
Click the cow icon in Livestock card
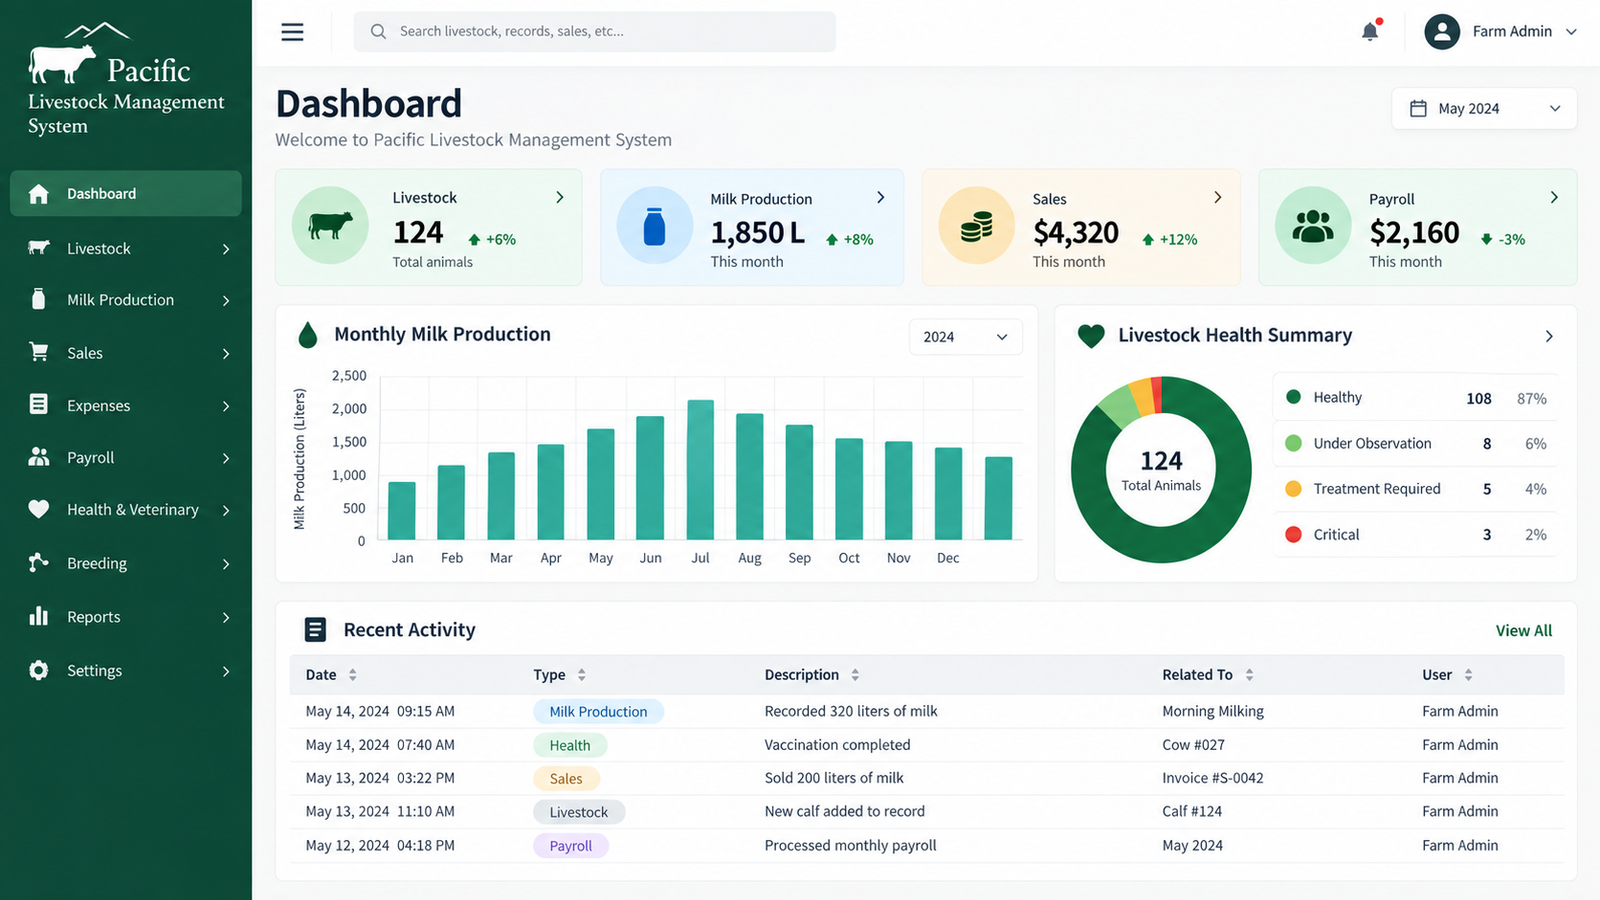pyautogui.click(x=330, y=225)
